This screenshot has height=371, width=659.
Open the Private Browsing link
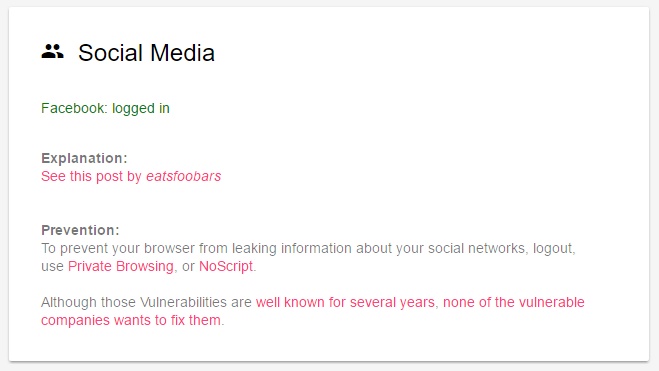point(121,266)
